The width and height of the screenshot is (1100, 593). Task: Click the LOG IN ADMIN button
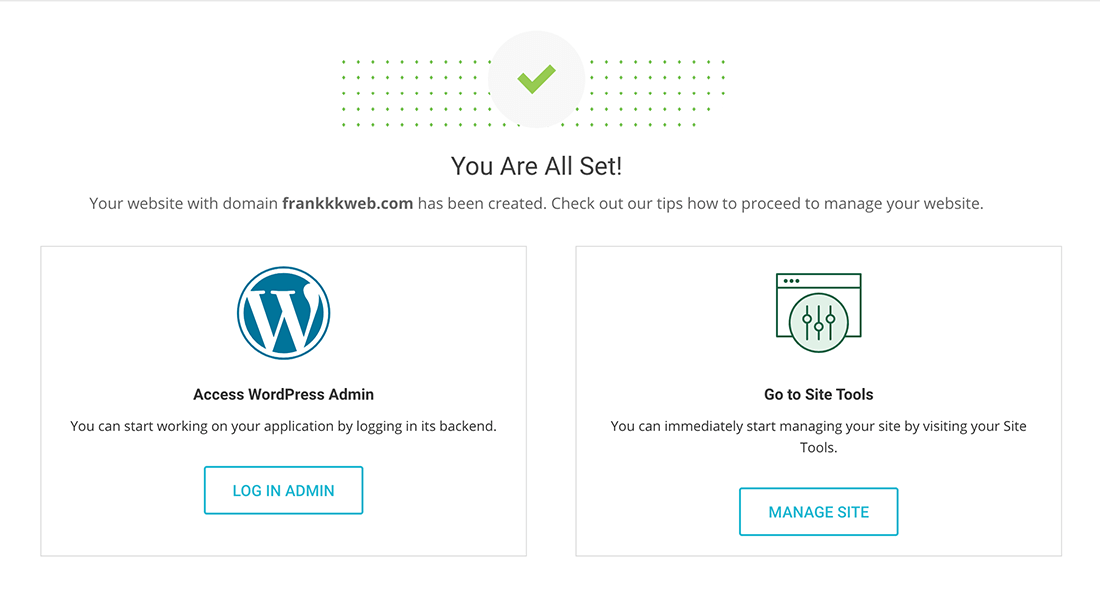tap(283, 491)
